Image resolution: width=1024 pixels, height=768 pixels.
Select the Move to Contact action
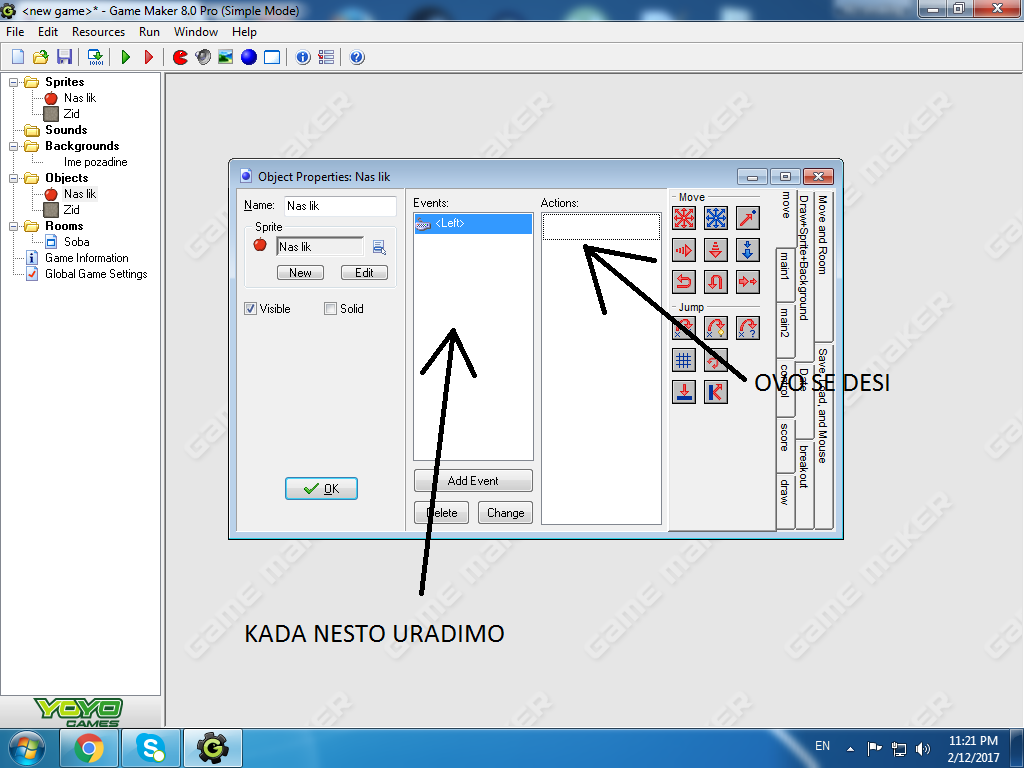coord(684,392)
